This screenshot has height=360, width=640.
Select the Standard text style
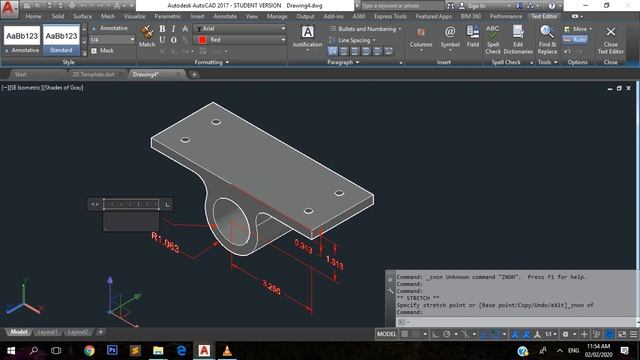pos(61,40)
